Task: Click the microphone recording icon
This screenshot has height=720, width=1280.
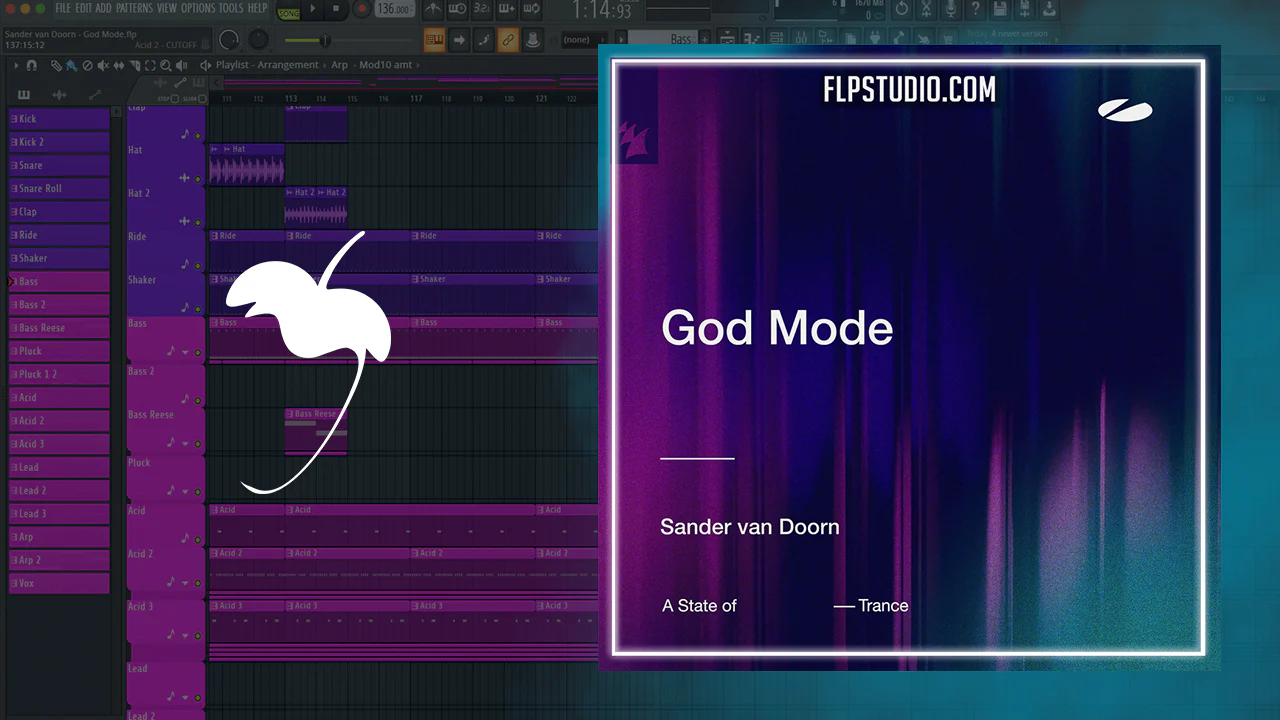Action: [x=951, y=9]
